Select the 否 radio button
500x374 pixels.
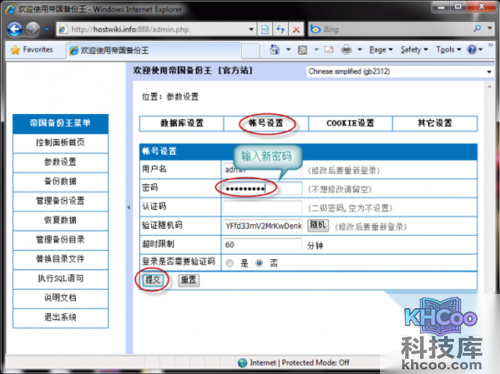coord(259,263)
